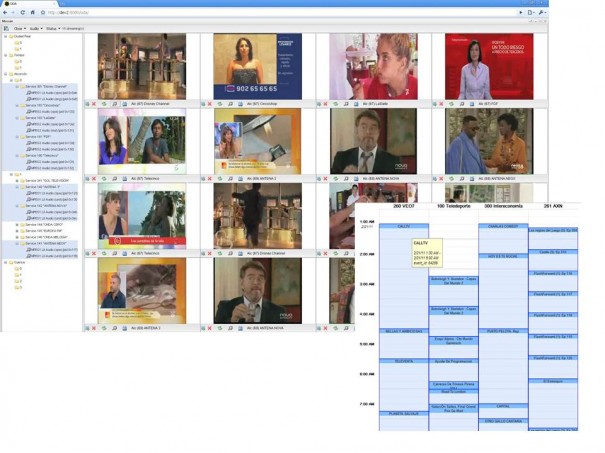Image resolution: width=605 pixels, height=453 pixels.
Task: Open the View dropdown in the toolbar
Action: click(19, 28)
